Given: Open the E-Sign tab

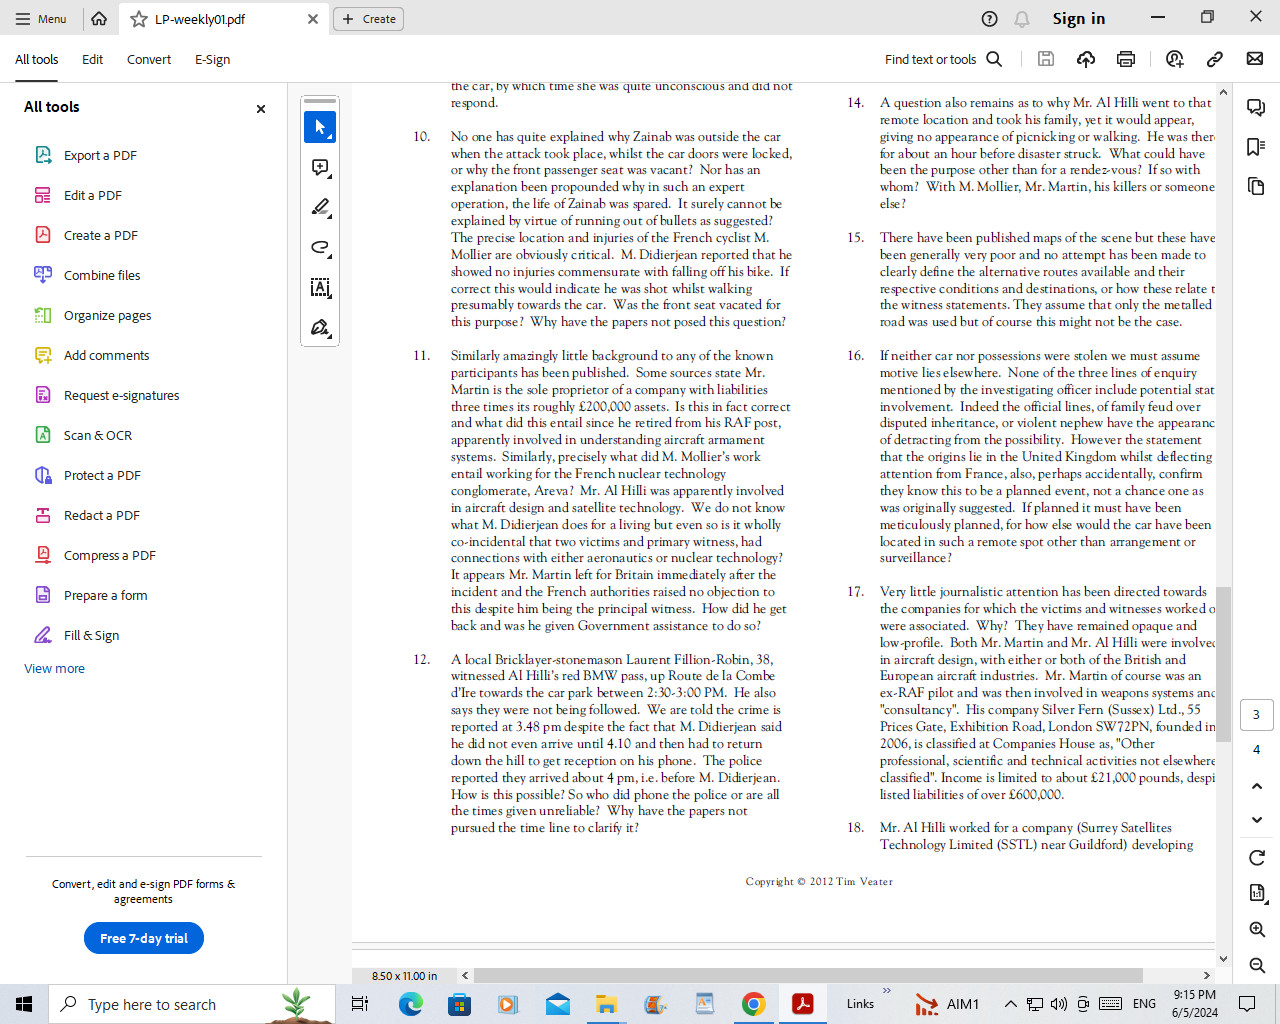Looking at the screenshot, I should tap(212, 60).
